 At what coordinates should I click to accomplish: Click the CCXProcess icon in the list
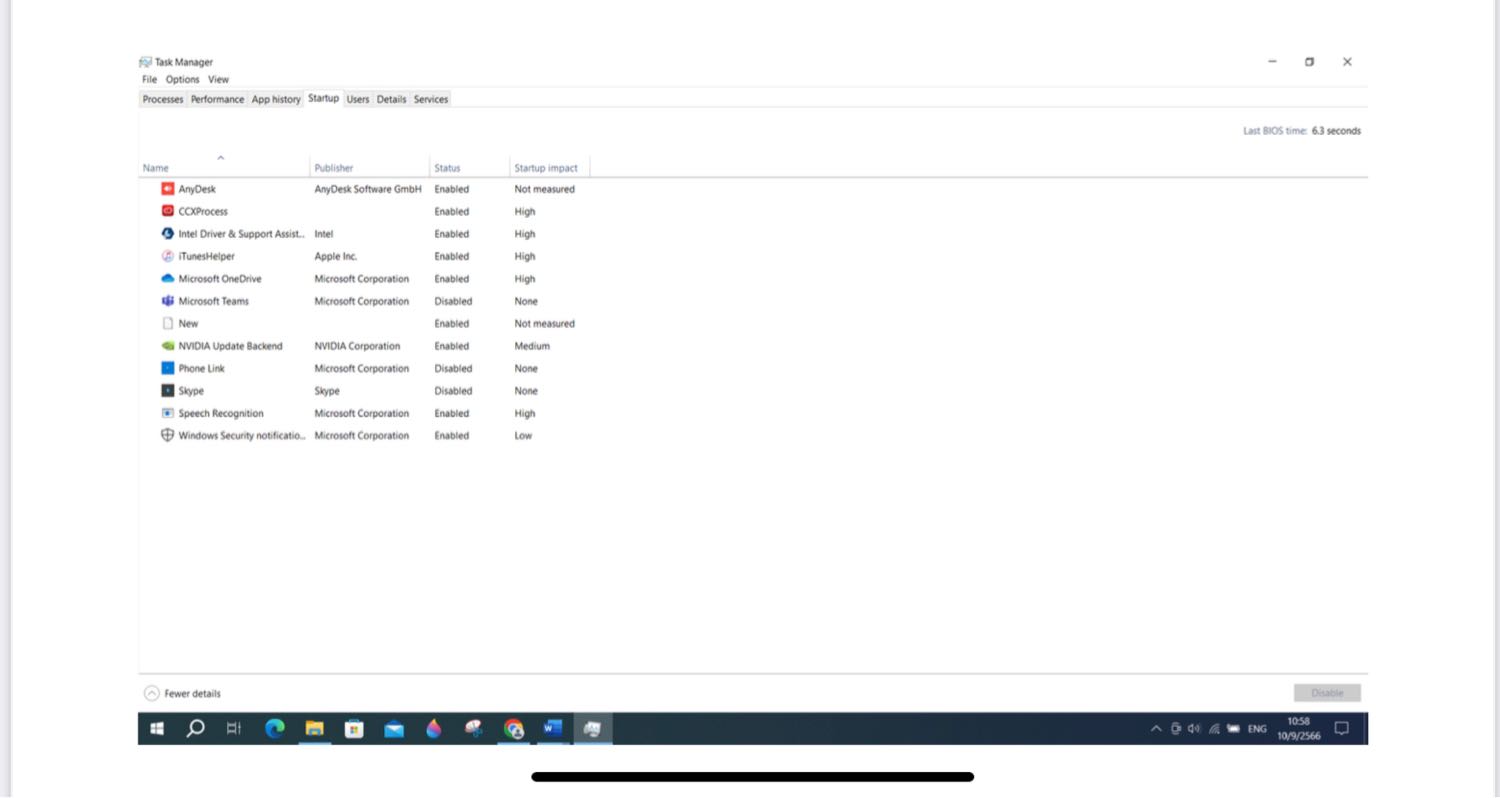tap(168, 211)
